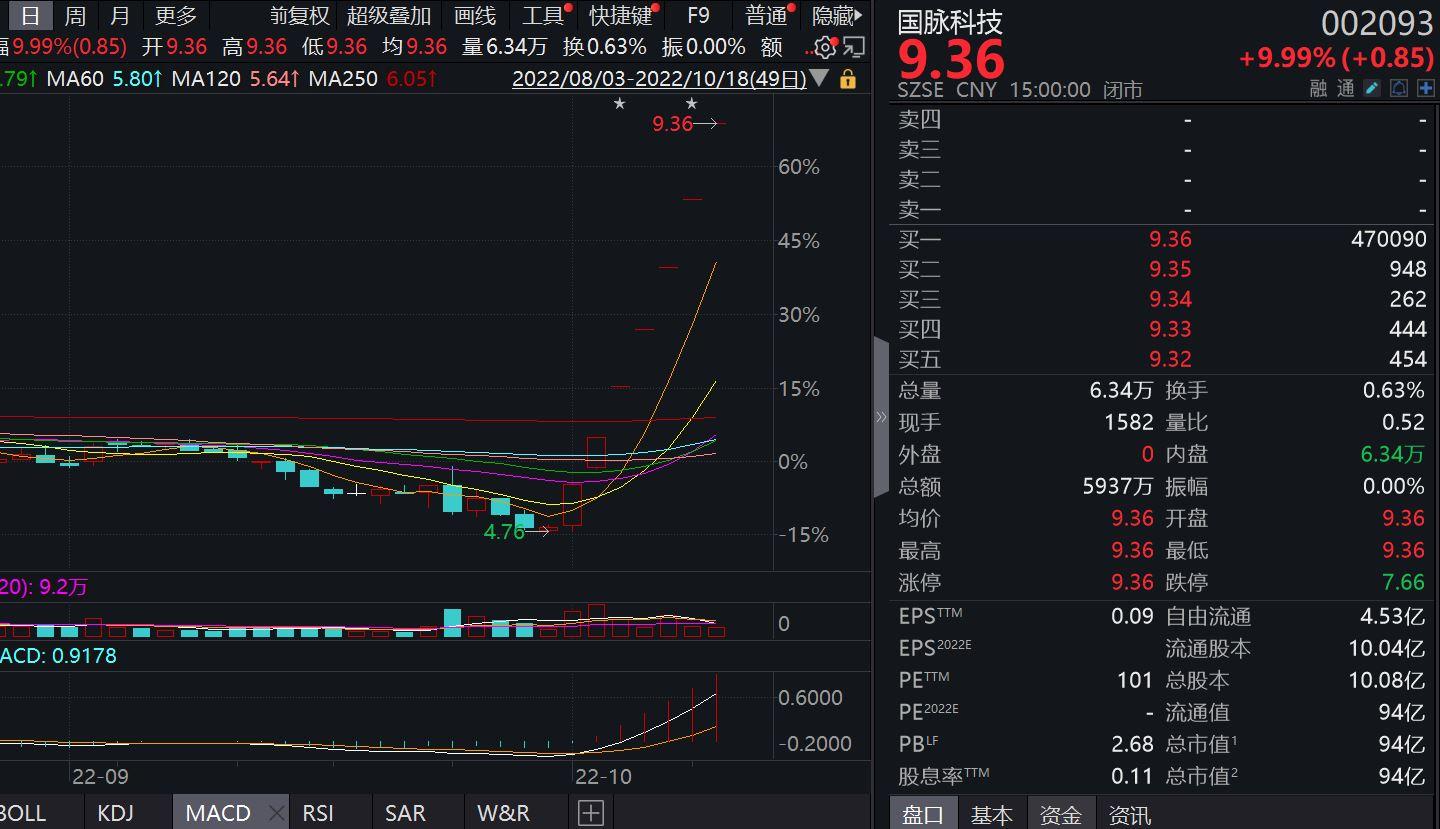
Task: Click the date range 2022/08/03-2022/10/18 link
Action: pos(659,79)
